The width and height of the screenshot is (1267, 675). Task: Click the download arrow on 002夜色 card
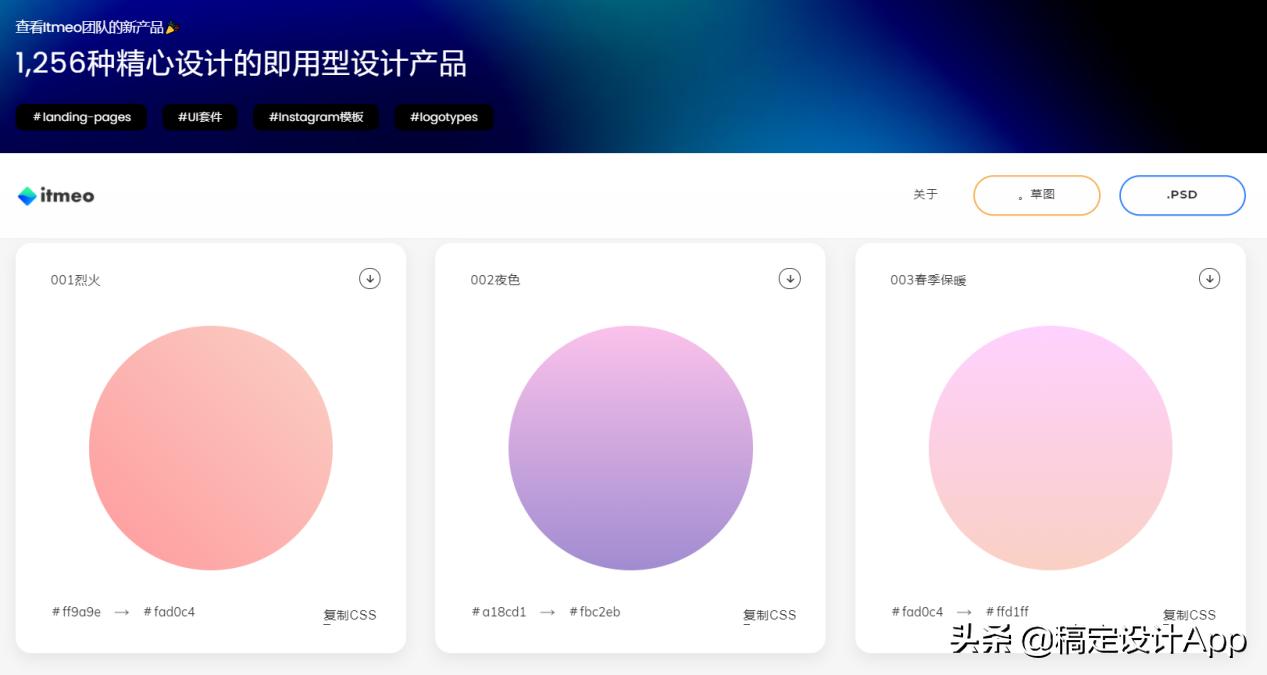[x=789, y=279]
